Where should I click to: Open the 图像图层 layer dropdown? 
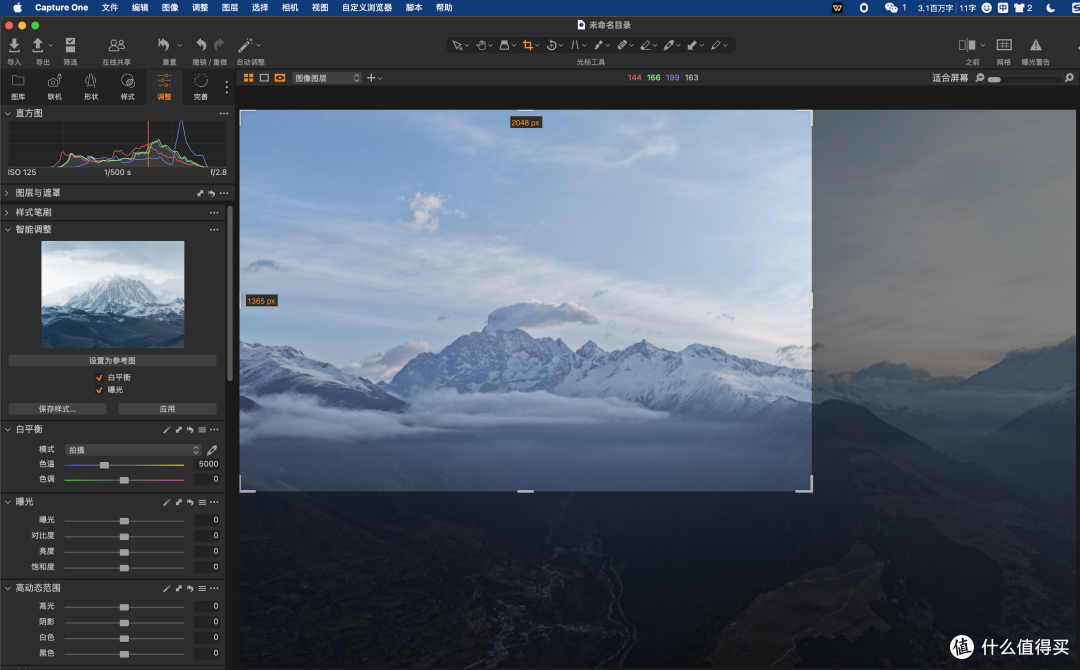tap(326, 78)
